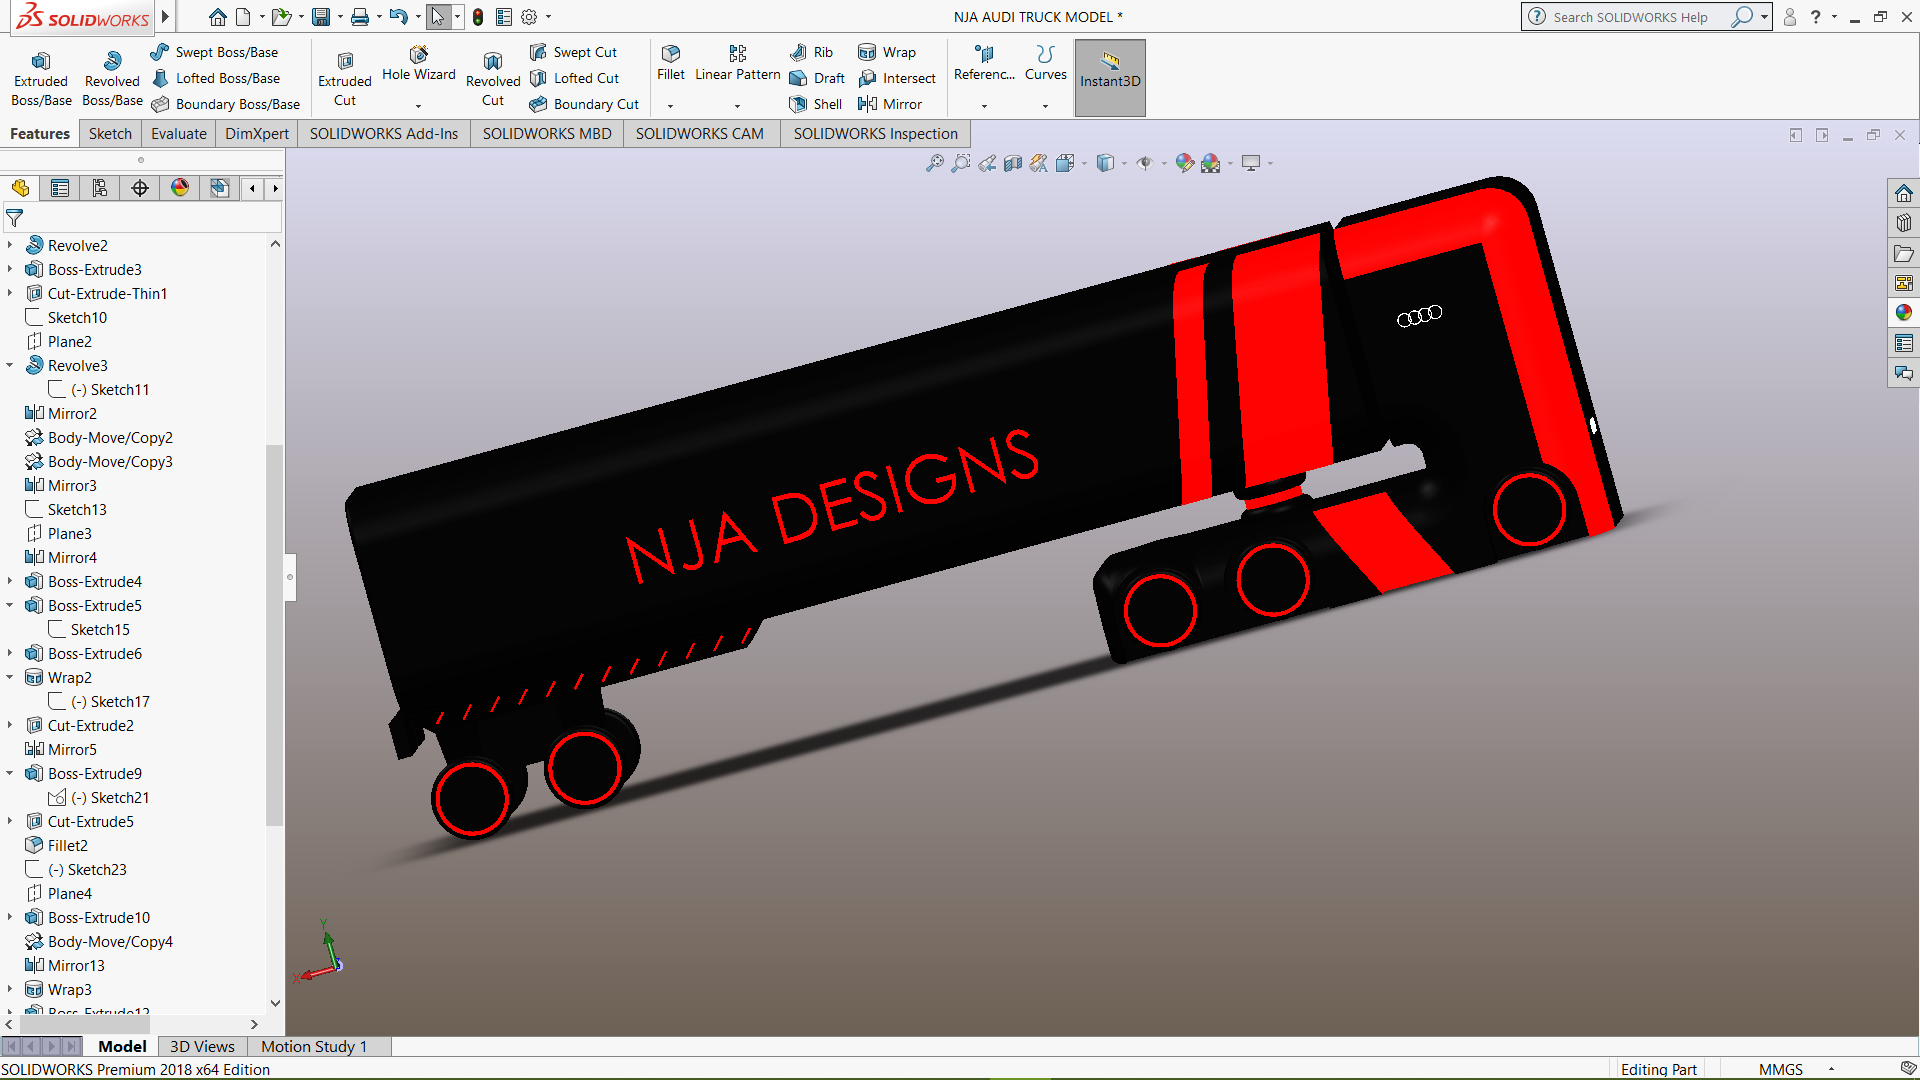
Task: Click the MMGS unit system button
Action: tap(1781, 1069)
